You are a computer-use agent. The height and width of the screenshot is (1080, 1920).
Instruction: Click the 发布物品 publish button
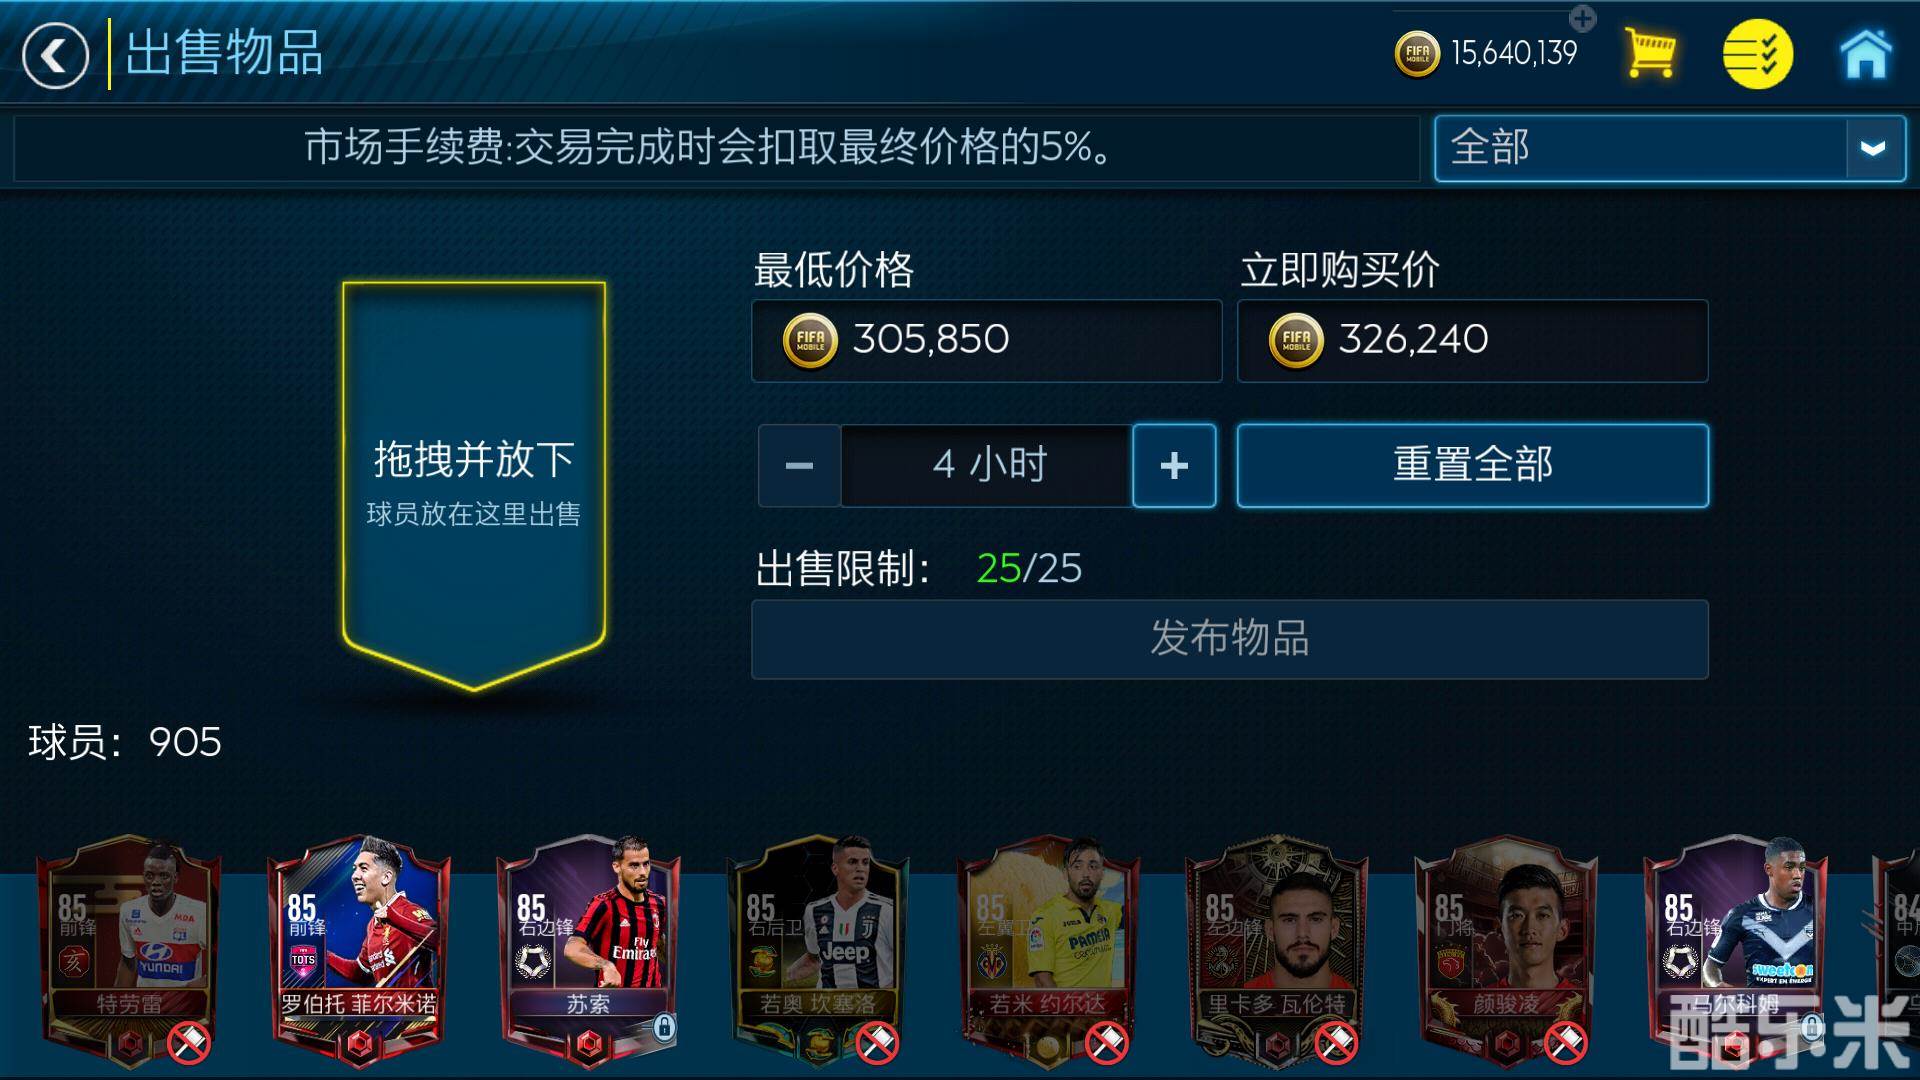point(1230,639)
